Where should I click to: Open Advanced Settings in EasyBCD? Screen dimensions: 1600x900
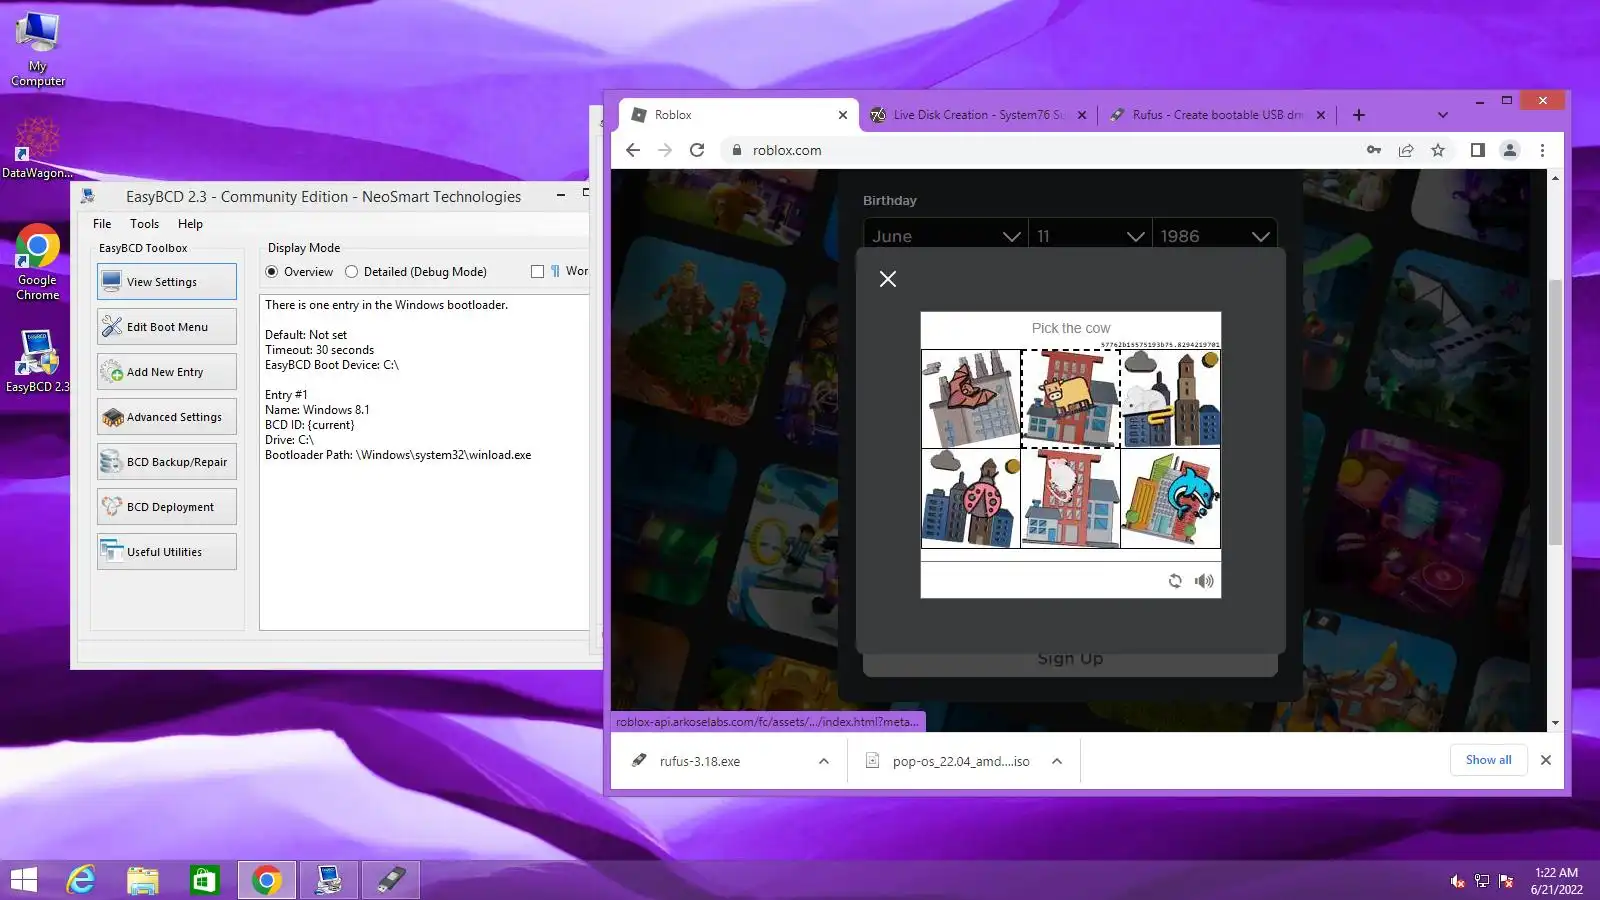[167, 417]
